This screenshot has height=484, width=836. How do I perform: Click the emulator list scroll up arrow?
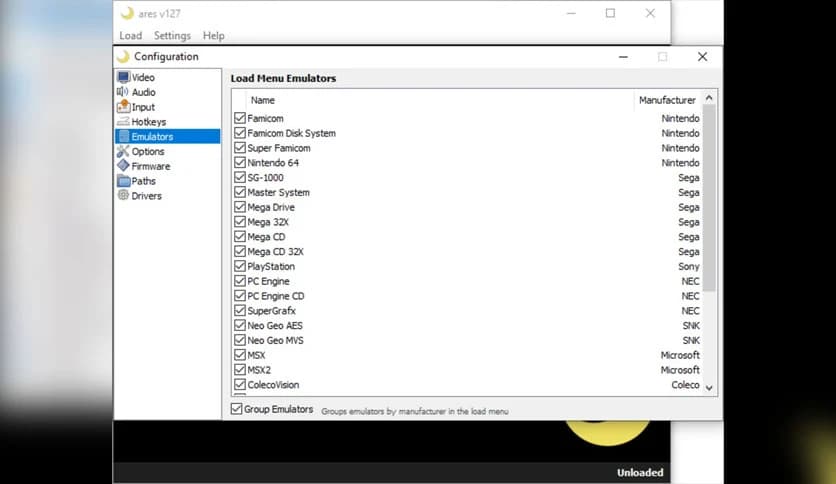click(x=709, y=99)
